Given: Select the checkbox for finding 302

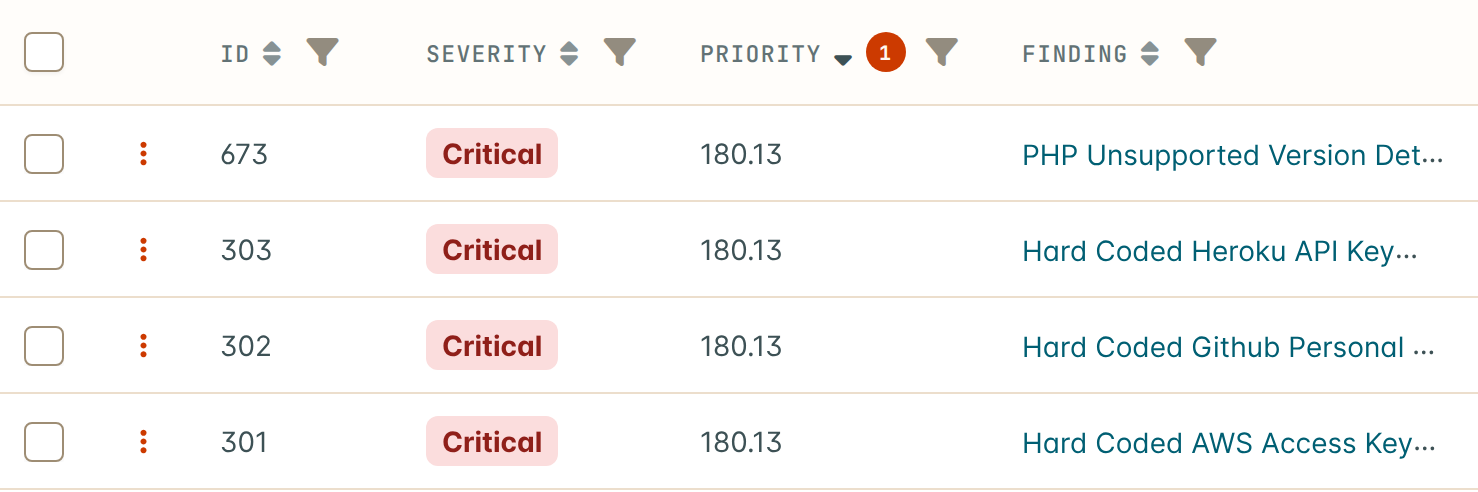Looking at the screenshot, I should (x=44, y=346).
